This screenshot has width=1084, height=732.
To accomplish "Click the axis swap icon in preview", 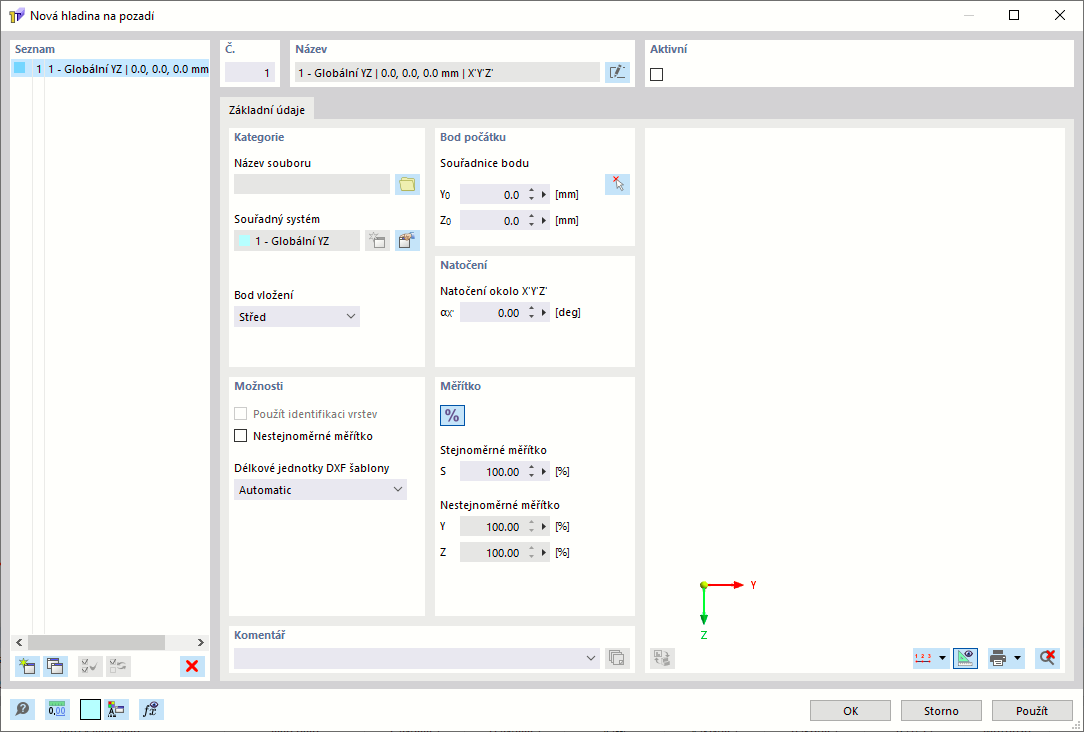I will (x=662, y=658).
